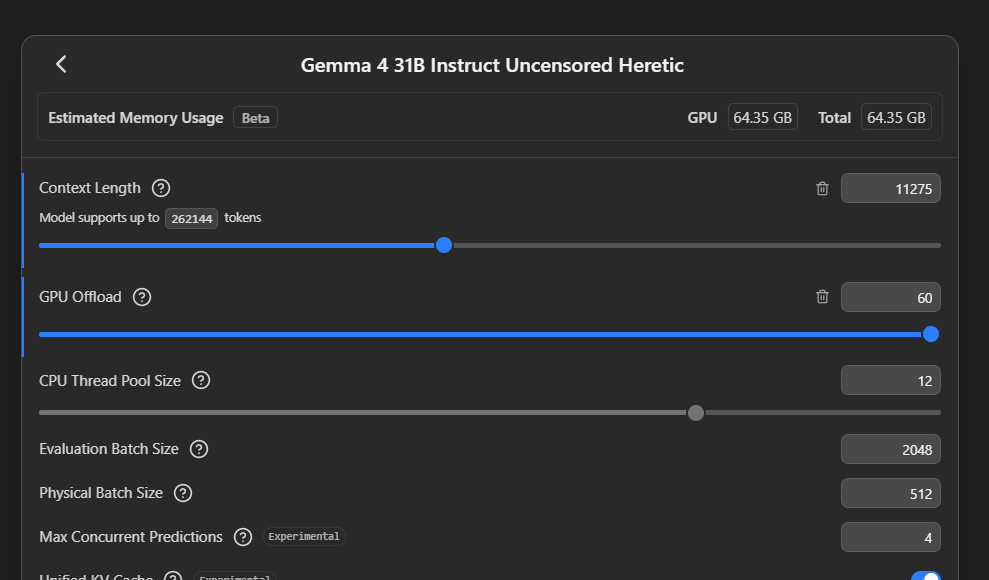Image resolution: width=989 pixels, height=580 pixels.
Task: Edit Evaluation Batch Size field 2048
Action: [891, 450]
